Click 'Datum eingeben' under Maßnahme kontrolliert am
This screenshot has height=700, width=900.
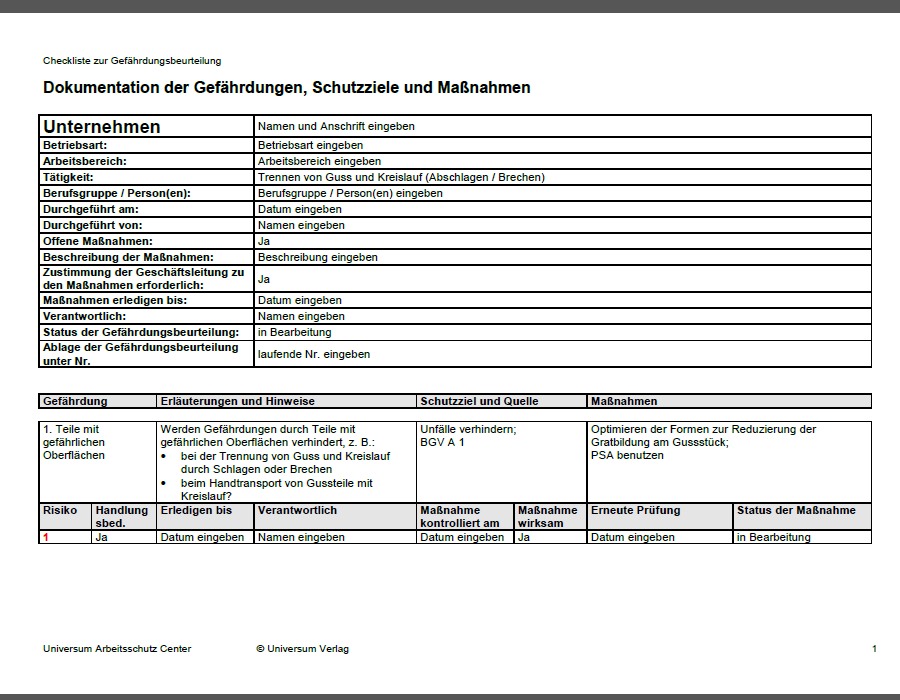point(465,537)
